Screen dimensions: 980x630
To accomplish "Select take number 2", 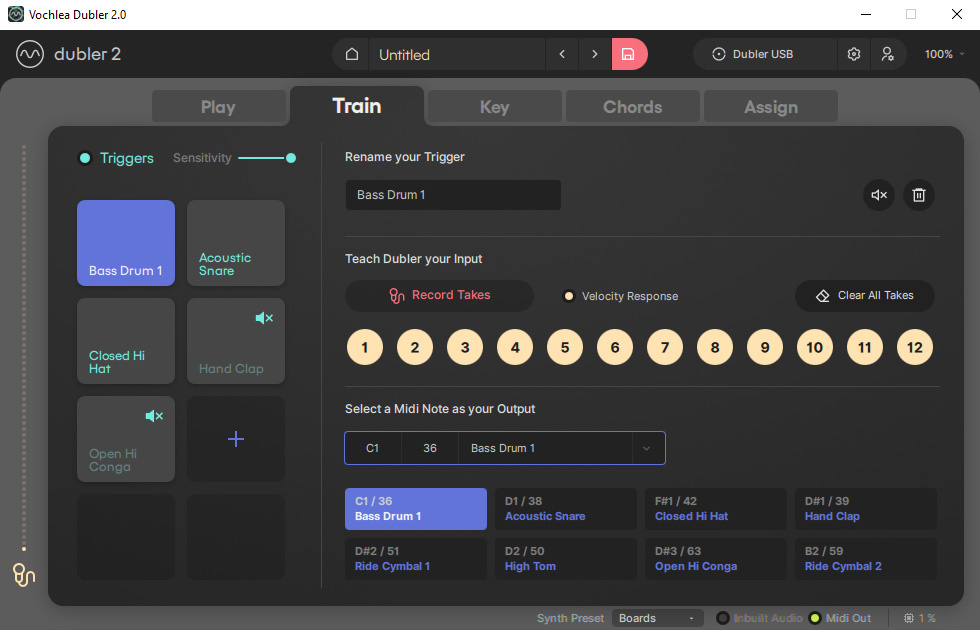I will pos(415,348).
